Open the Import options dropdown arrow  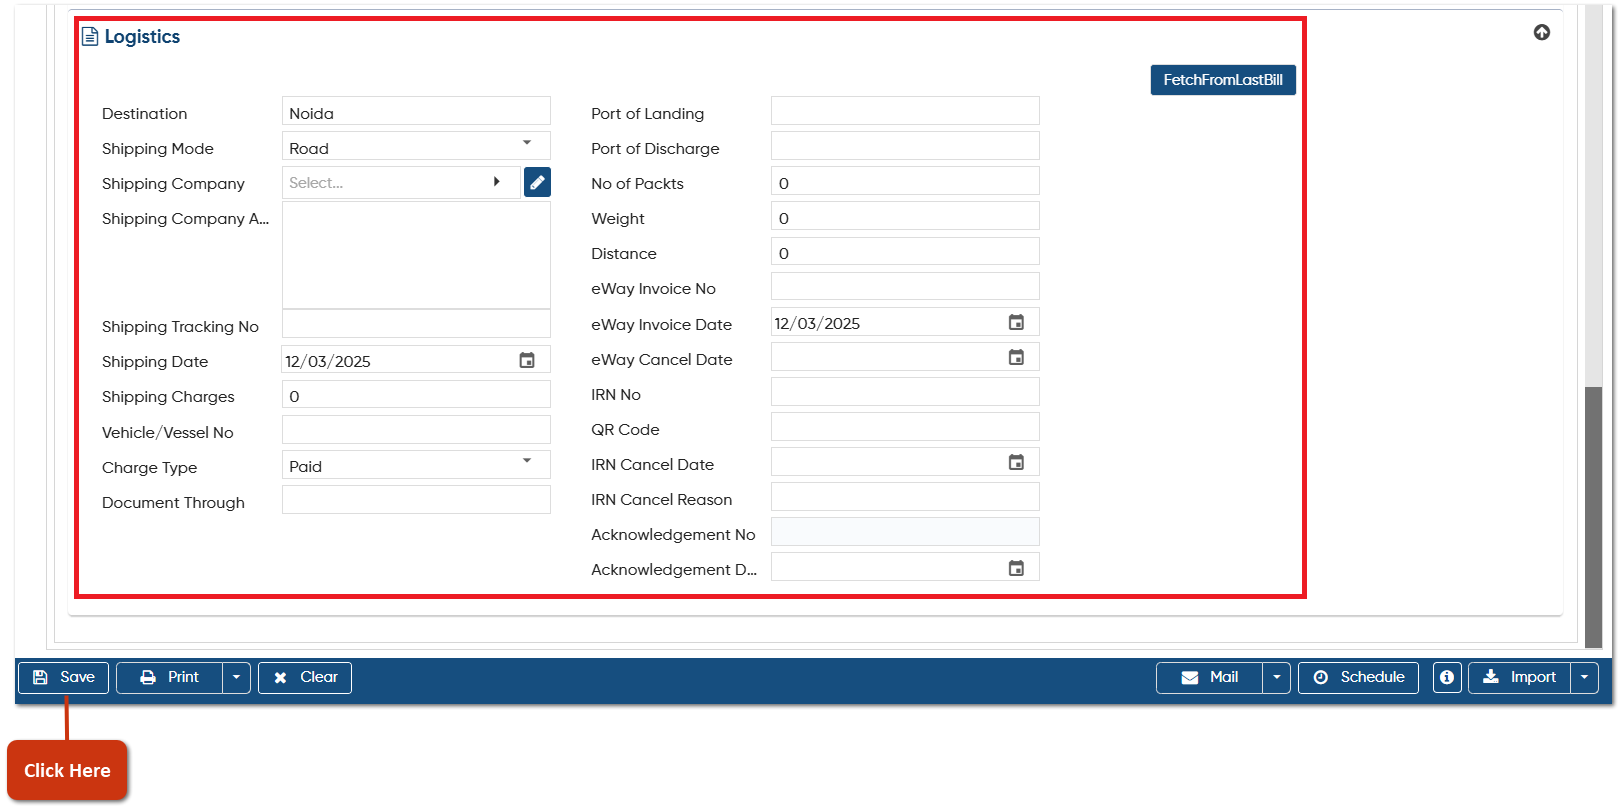(1584, 677)
